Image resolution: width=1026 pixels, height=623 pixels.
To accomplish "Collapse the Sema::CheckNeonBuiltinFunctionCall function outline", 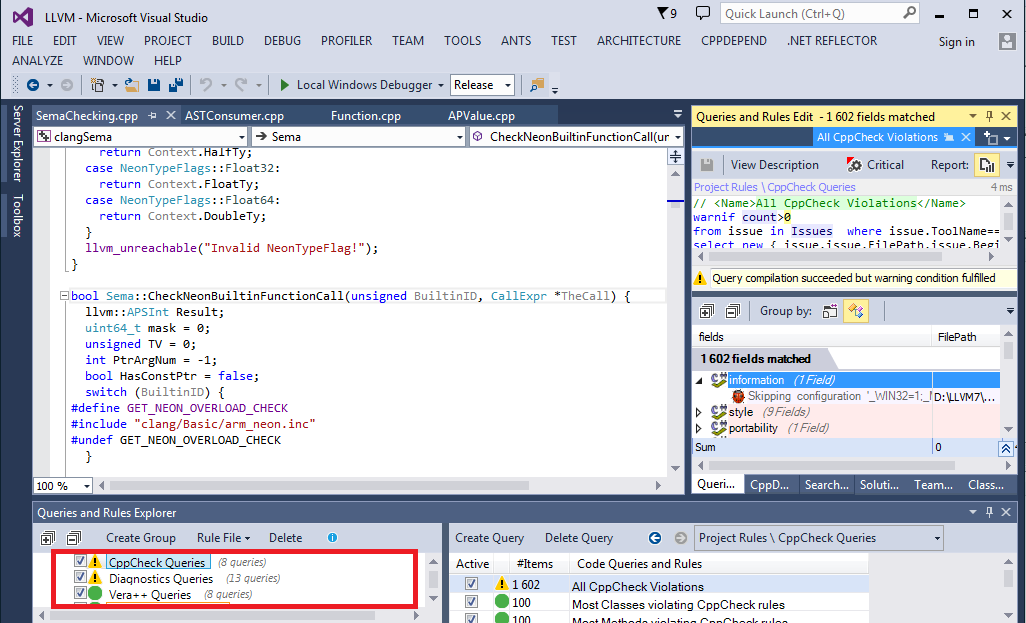I will tap(64, 296).
